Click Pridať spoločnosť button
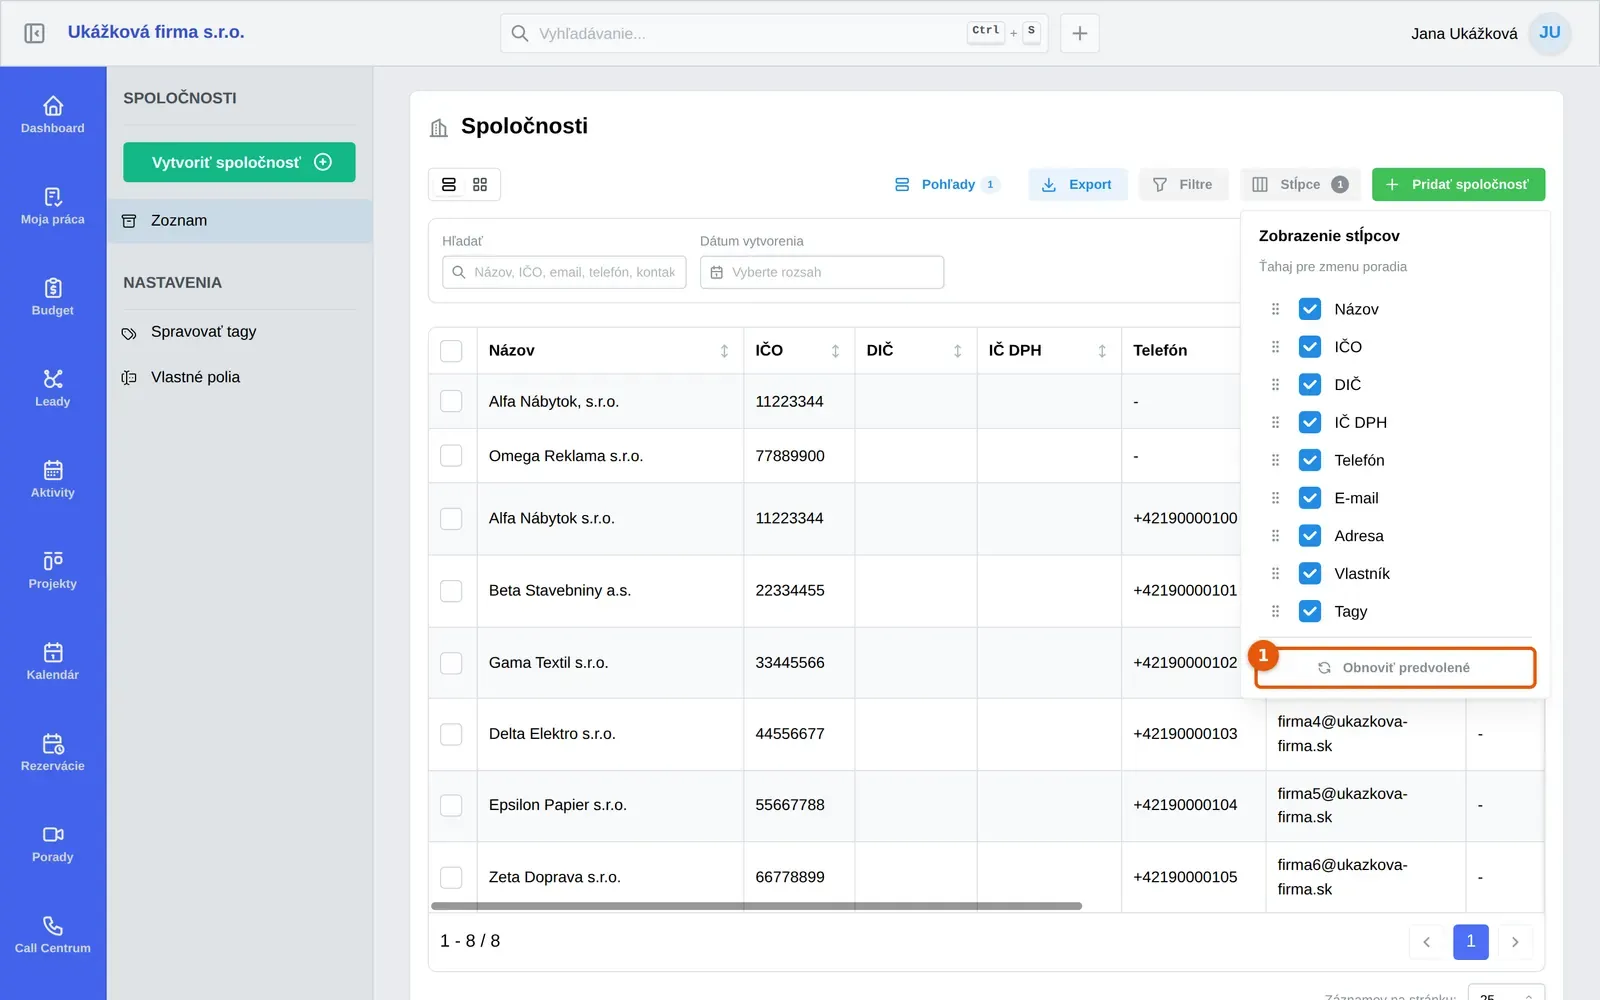 click(x=1458, y=185)
